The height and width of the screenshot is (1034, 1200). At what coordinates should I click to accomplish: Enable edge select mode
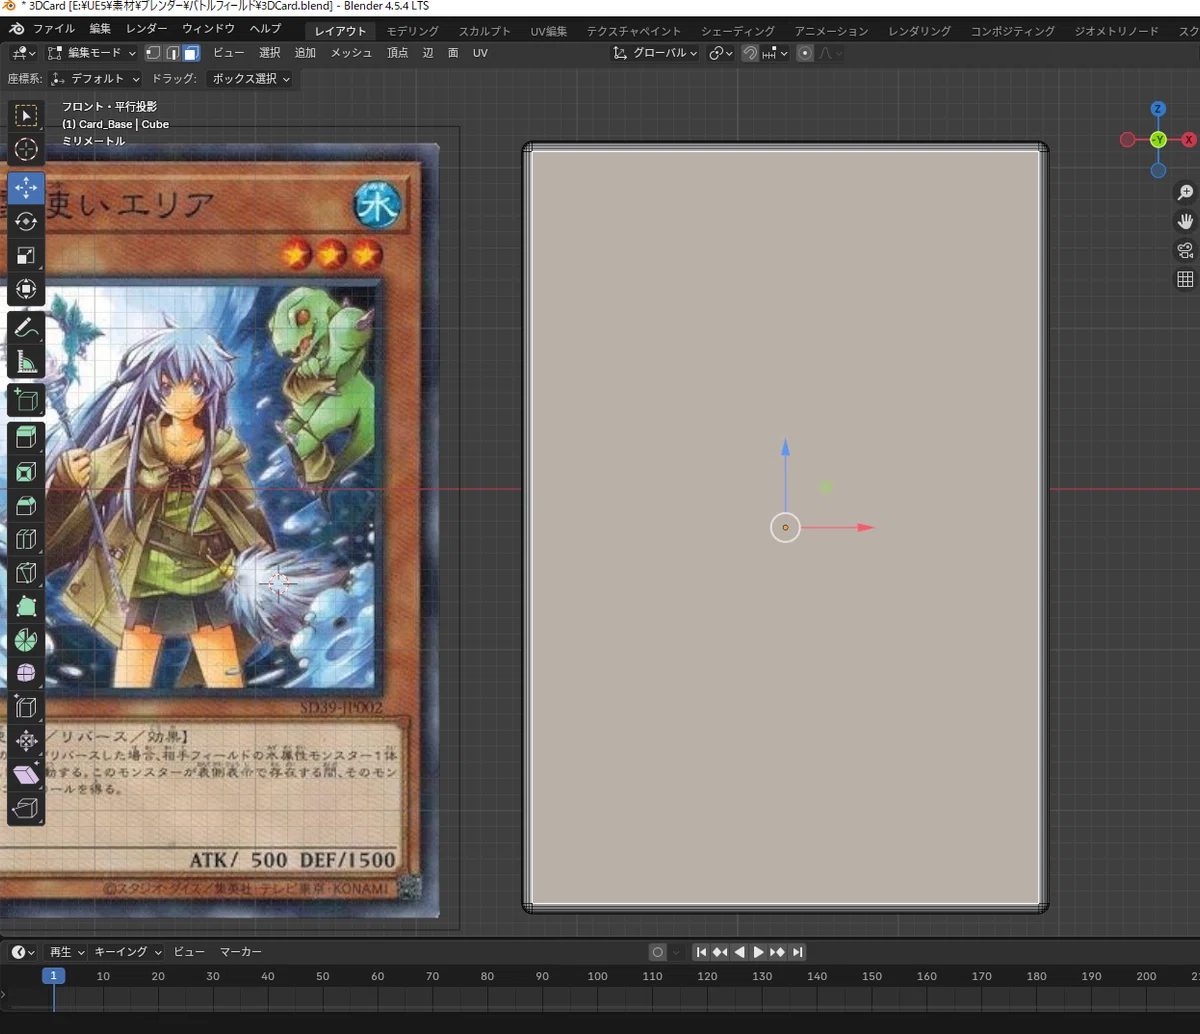[172, 53]
